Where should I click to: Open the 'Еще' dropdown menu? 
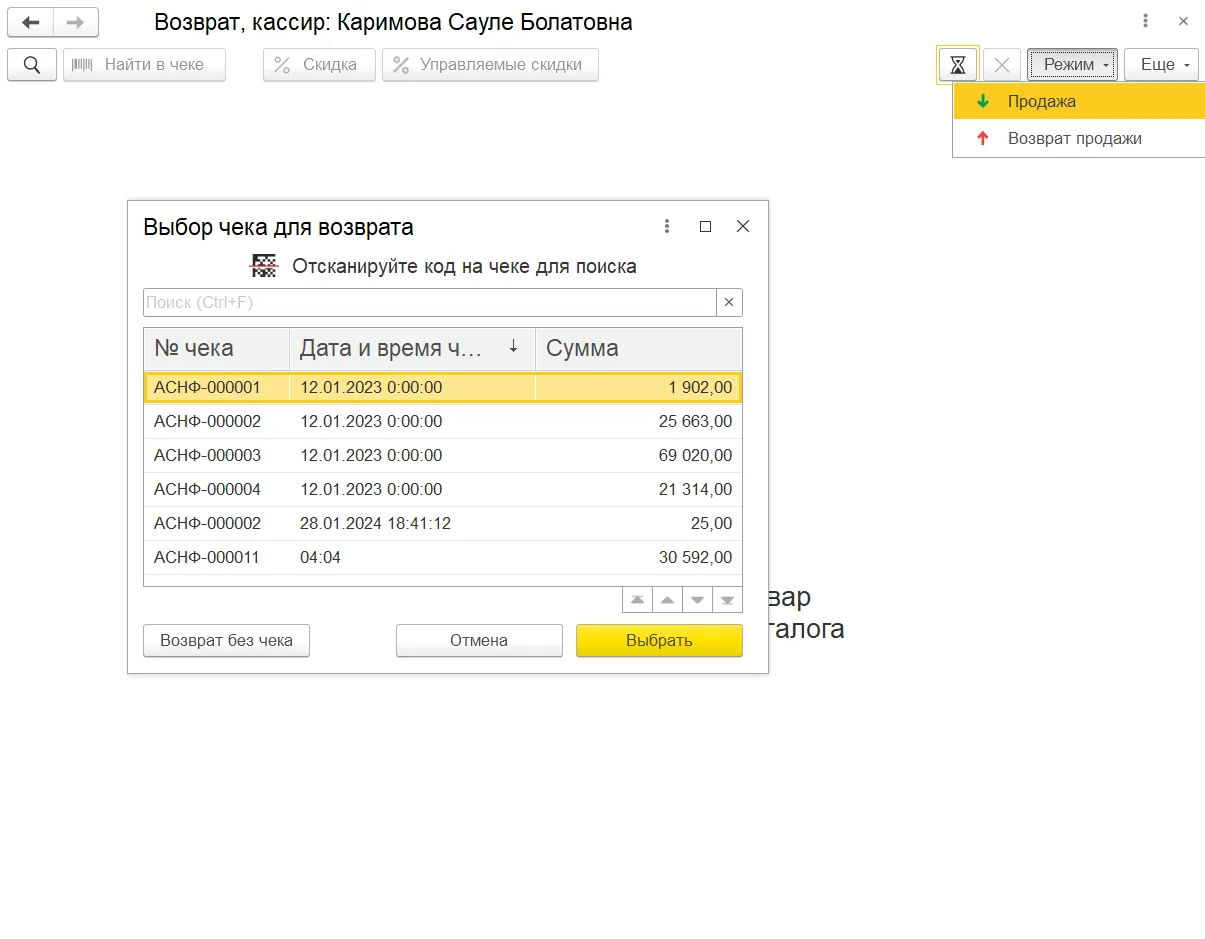tap(1161, 65)
